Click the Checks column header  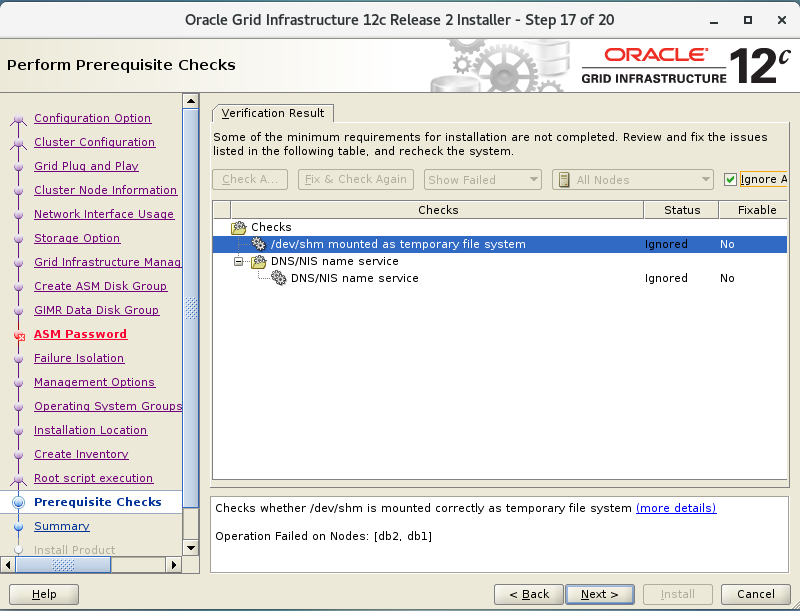tap(438, 210)
